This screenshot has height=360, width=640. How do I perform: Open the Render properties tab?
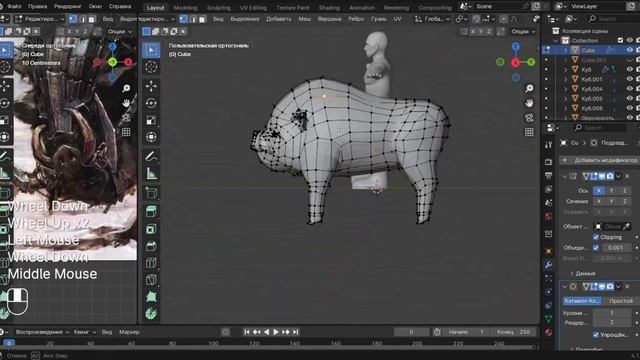549,162
